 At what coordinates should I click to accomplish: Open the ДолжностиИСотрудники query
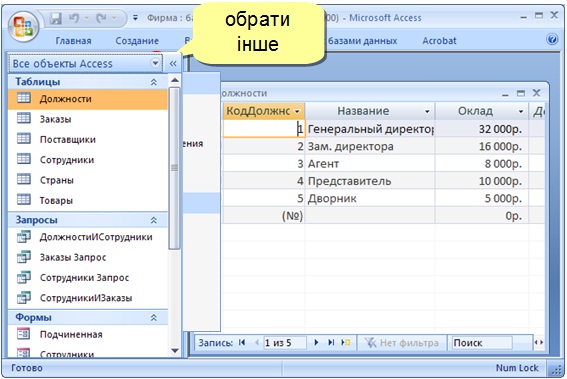[96, 237]
